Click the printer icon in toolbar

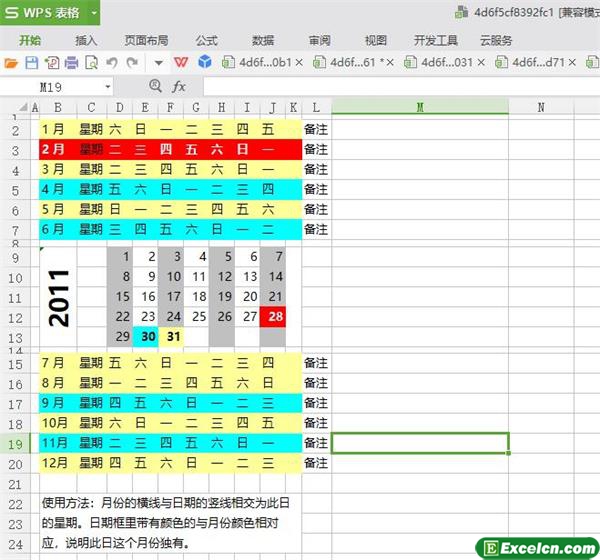click(x=71, y=63)
